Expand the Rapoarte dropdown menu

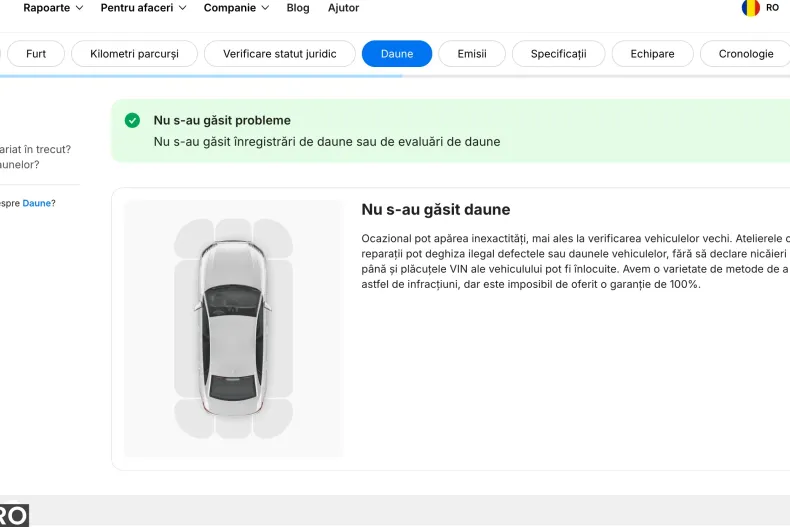tap(53, 8)
